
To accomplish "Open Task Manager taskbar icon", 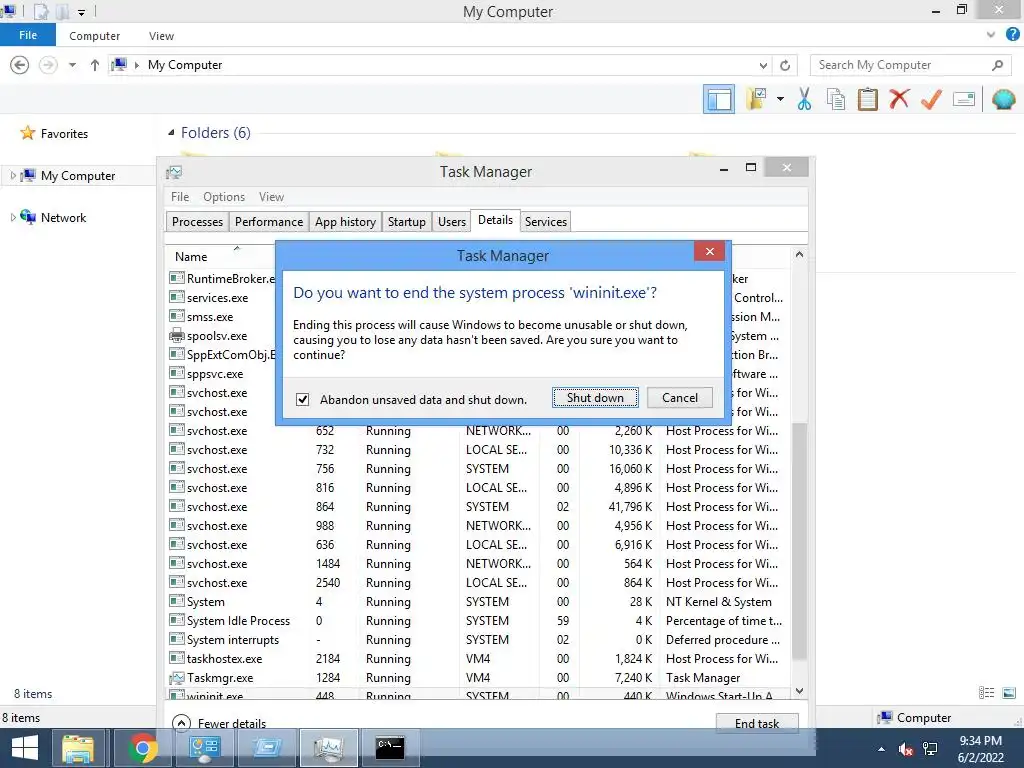I will [x=328, y=748].
